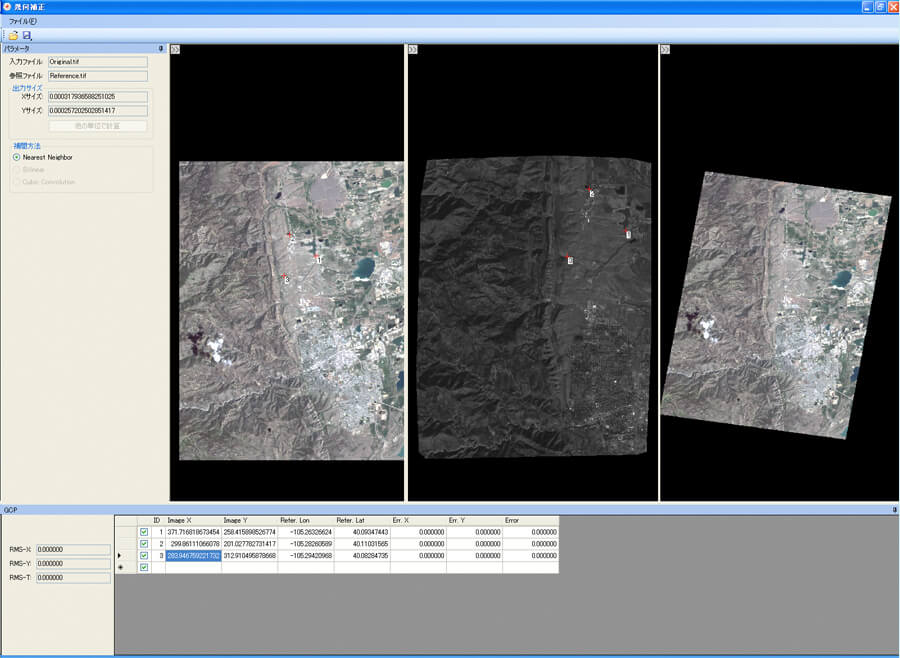
Task: Expand the left image view chevron
Action: (x=175, y=49)
